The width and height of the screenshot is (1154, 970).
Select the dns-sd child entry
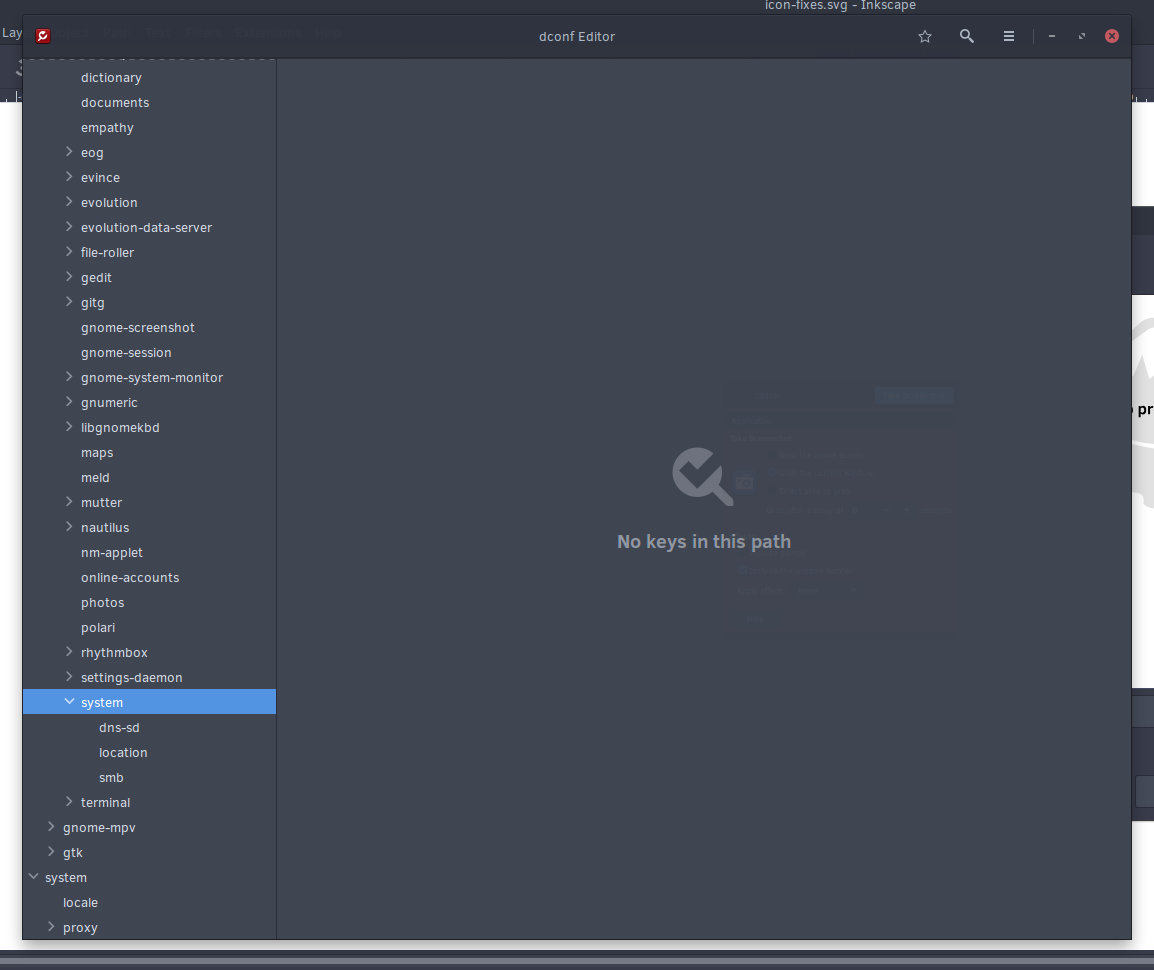tap(119, 728)
